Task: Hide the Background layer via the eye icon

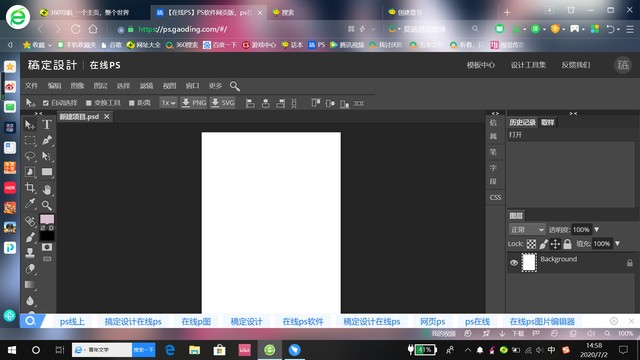Action: coord(514,263)
